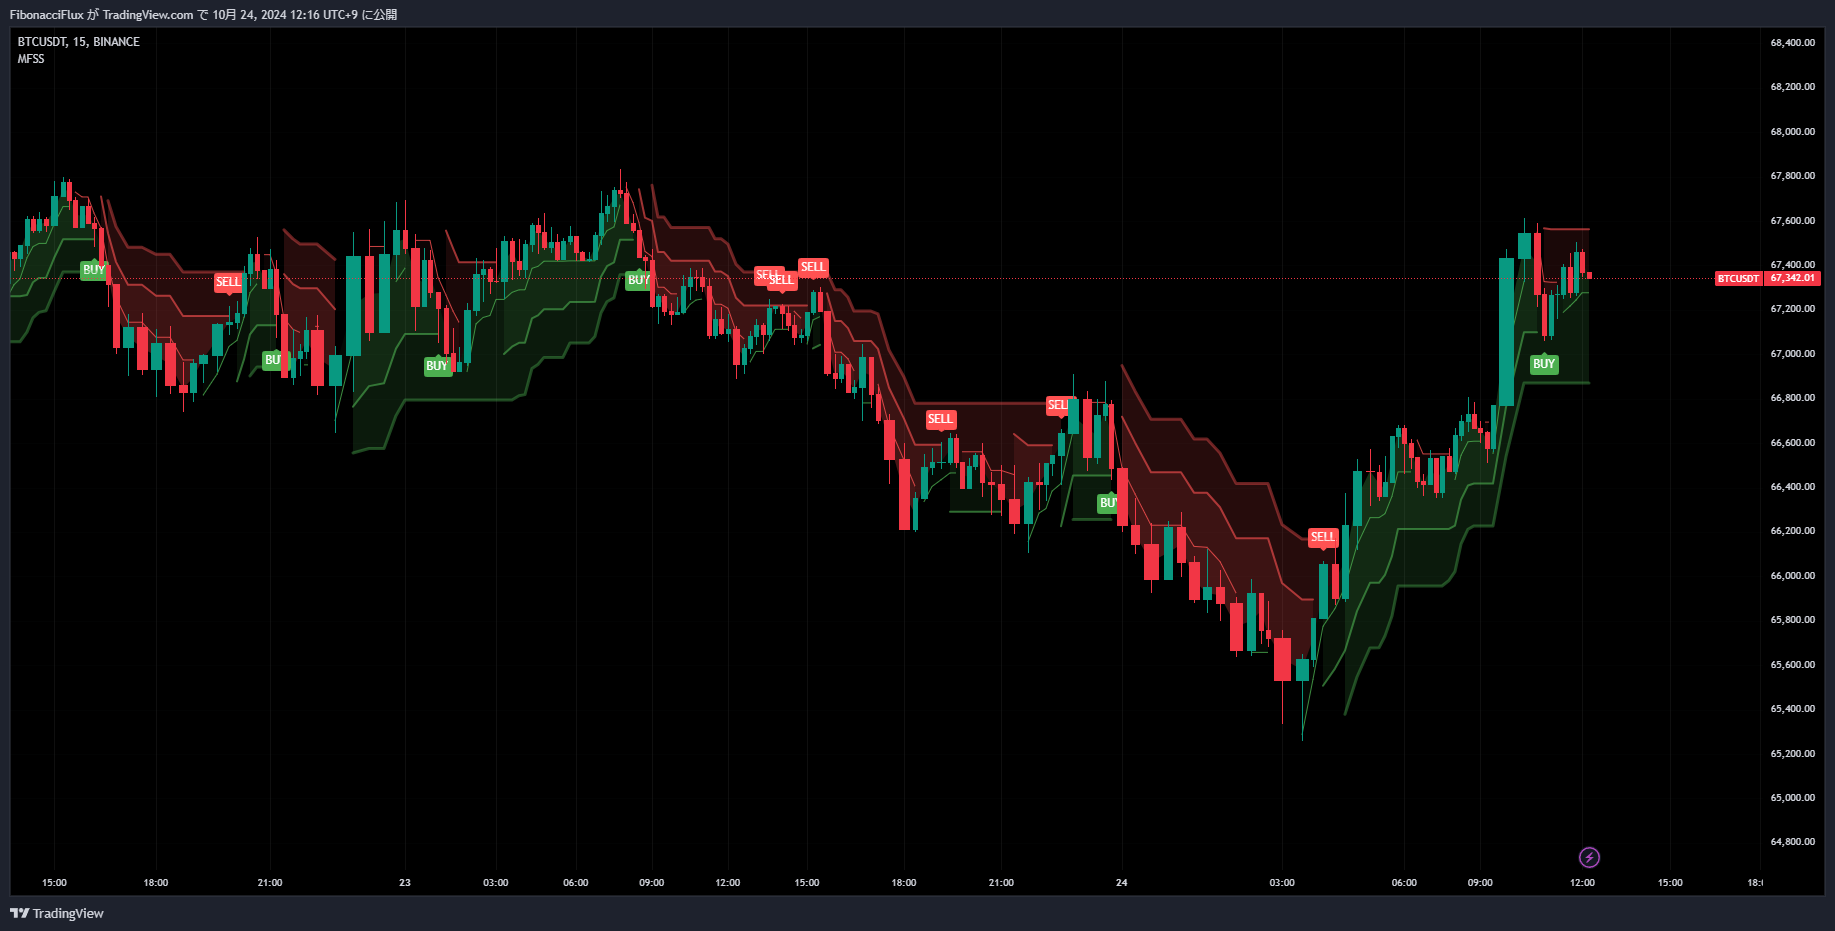Select the MFSS indicator legend

click(x=31, y=59)
